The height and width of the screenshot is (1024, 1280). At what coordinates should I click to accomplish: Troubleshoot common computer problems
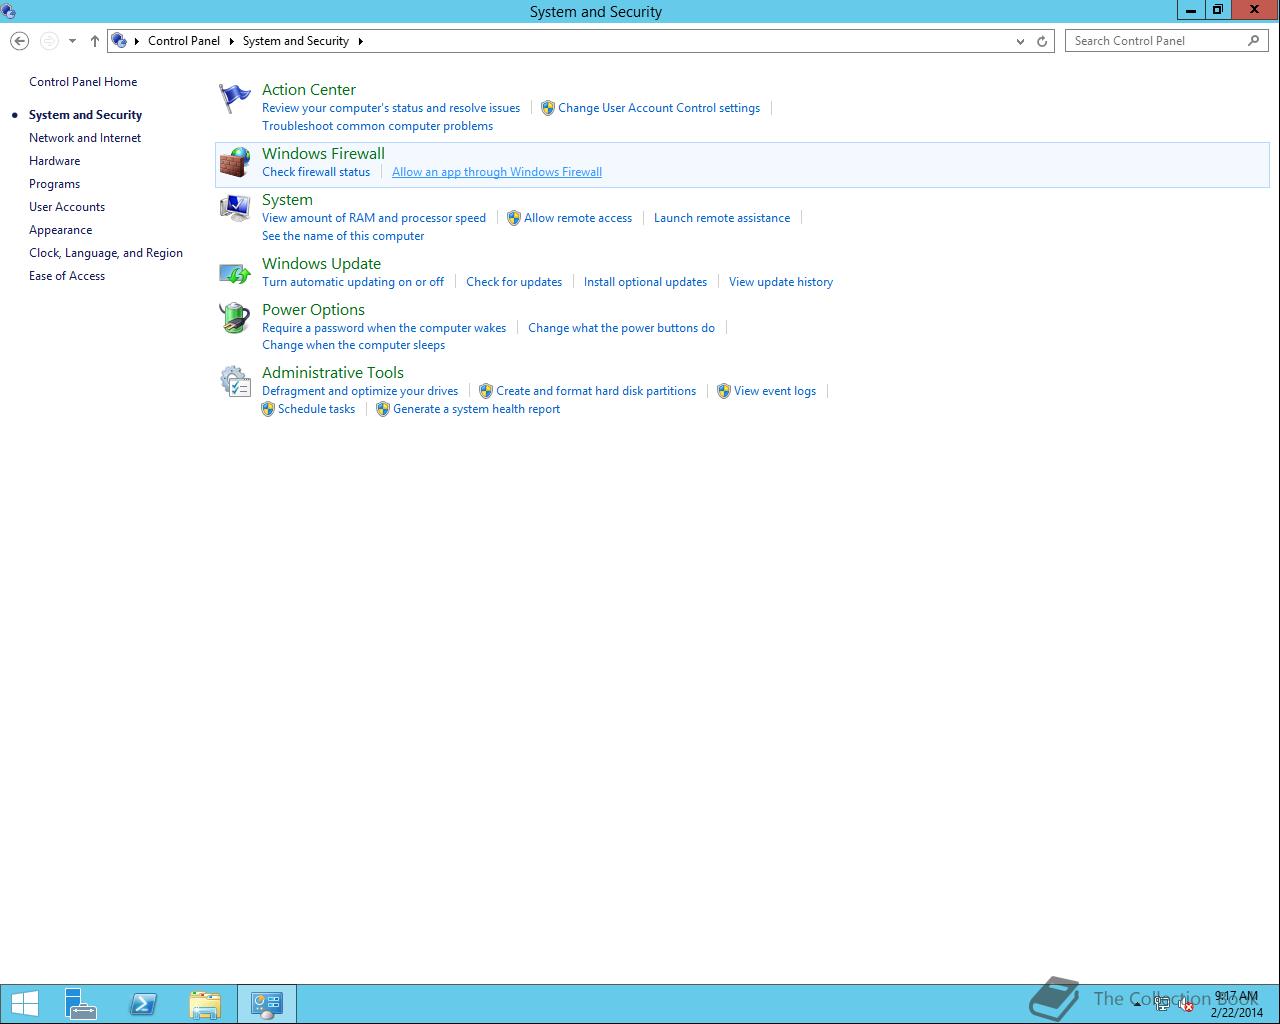[x=377, y=126]
